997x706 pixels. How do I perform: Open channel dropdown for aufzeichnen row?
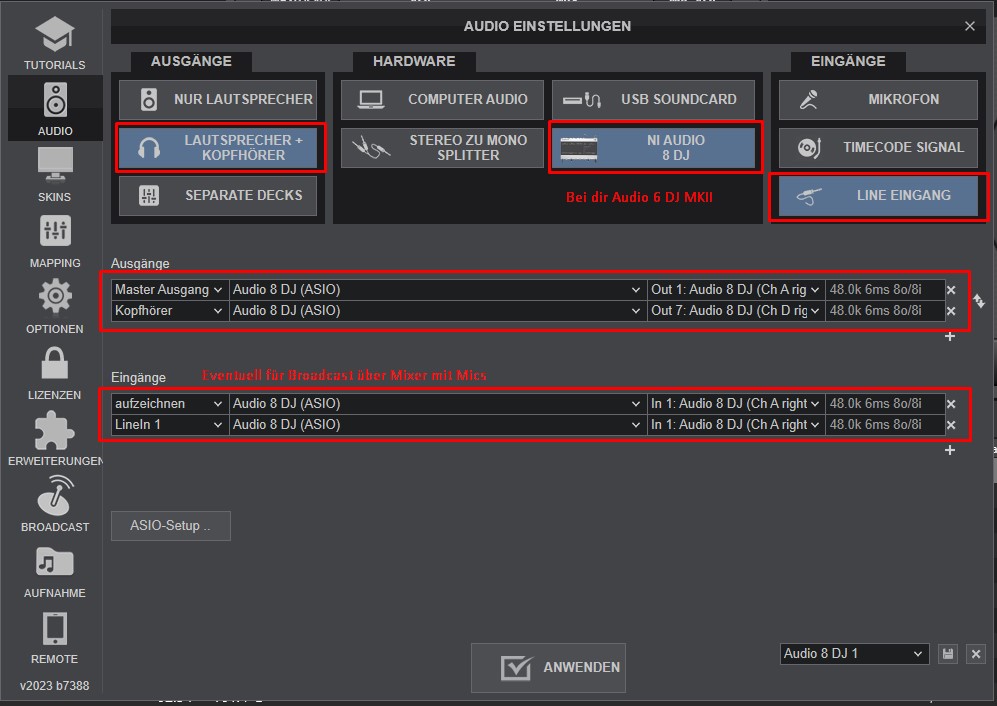tap(735, 403)
